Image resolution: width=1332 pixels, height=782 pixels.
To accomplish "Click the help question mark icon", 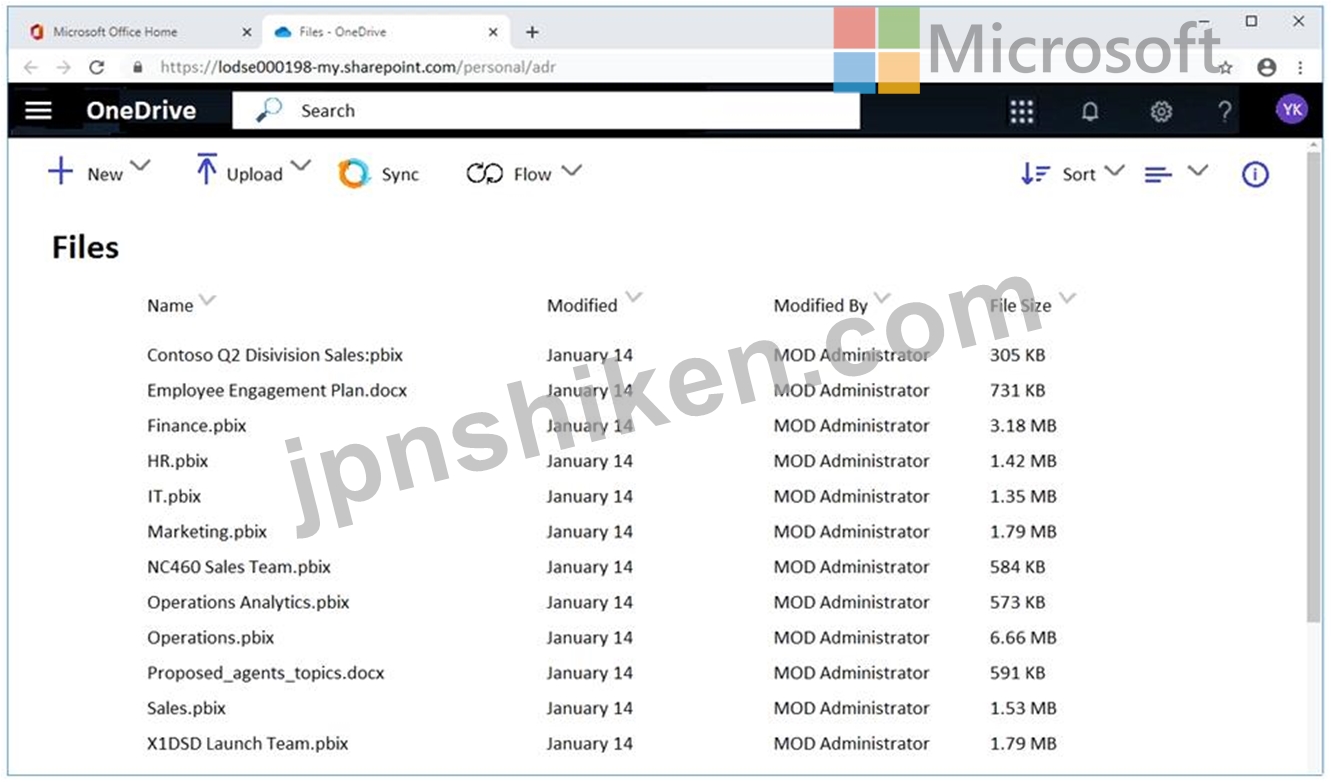I will pyautogui.click(x=1225, y=111).
